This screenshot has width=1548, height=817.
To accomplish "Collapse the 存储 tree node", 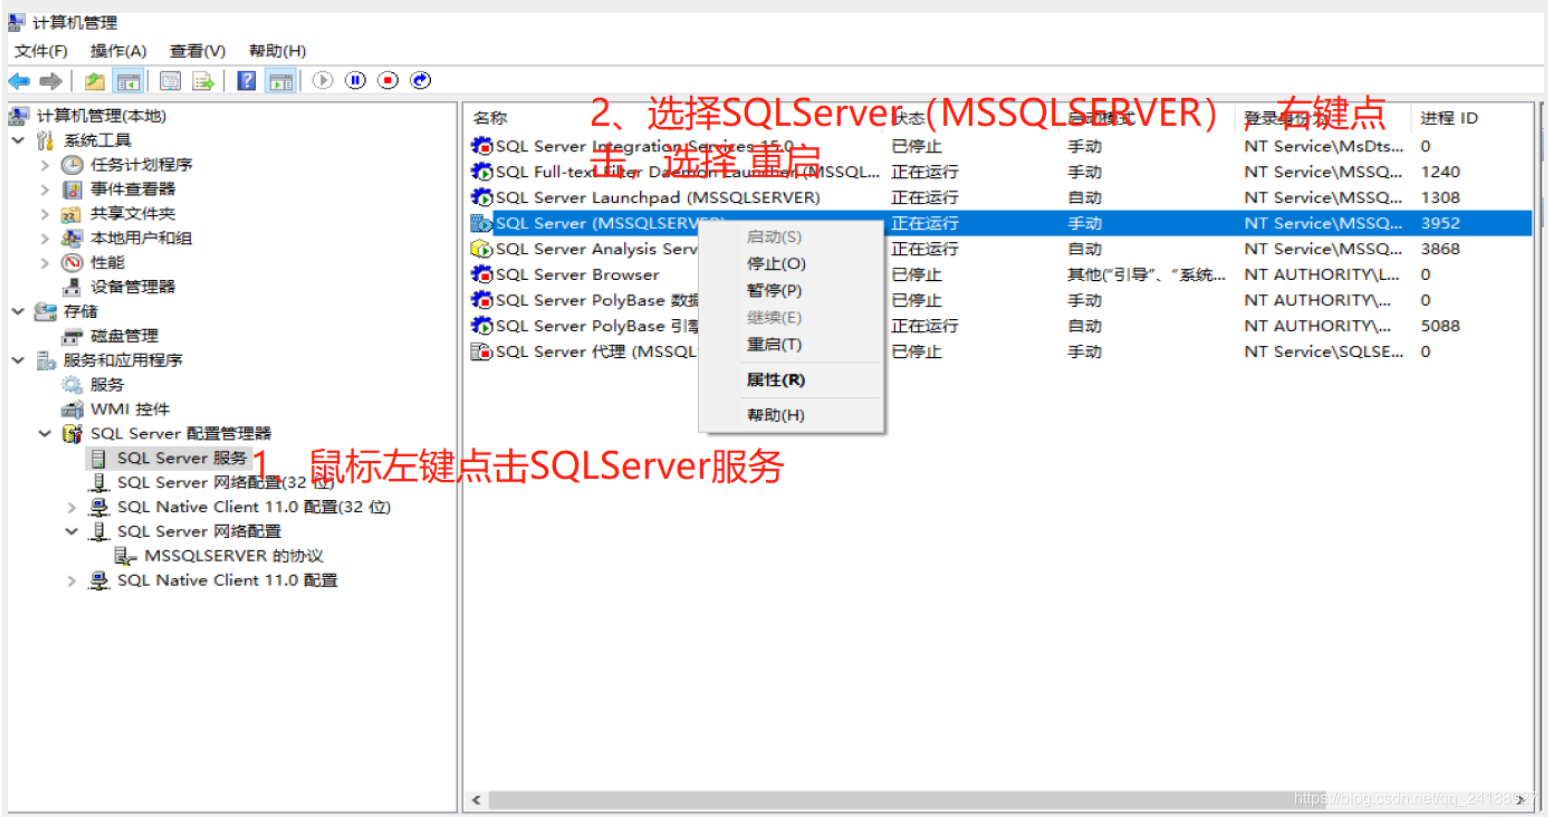I will [x=18, y=311].
